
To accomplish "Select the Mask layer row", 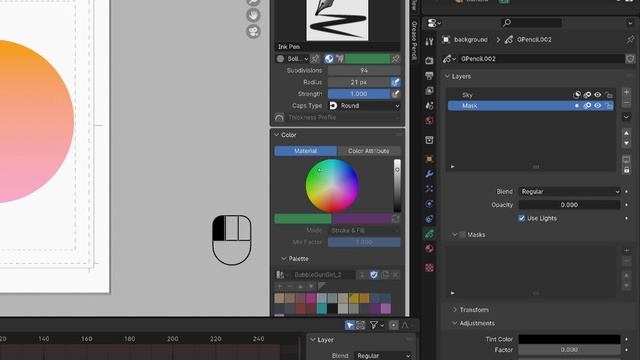I will click(x=531, y=106).
